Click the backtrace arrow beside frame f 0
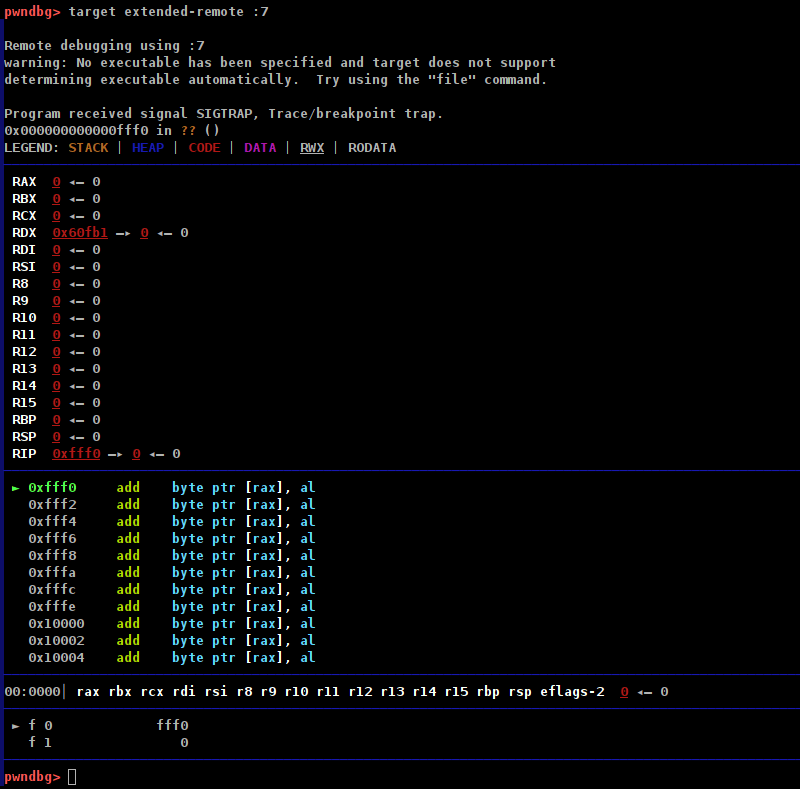Screen dimensions: 800x789 pos(16,726)
